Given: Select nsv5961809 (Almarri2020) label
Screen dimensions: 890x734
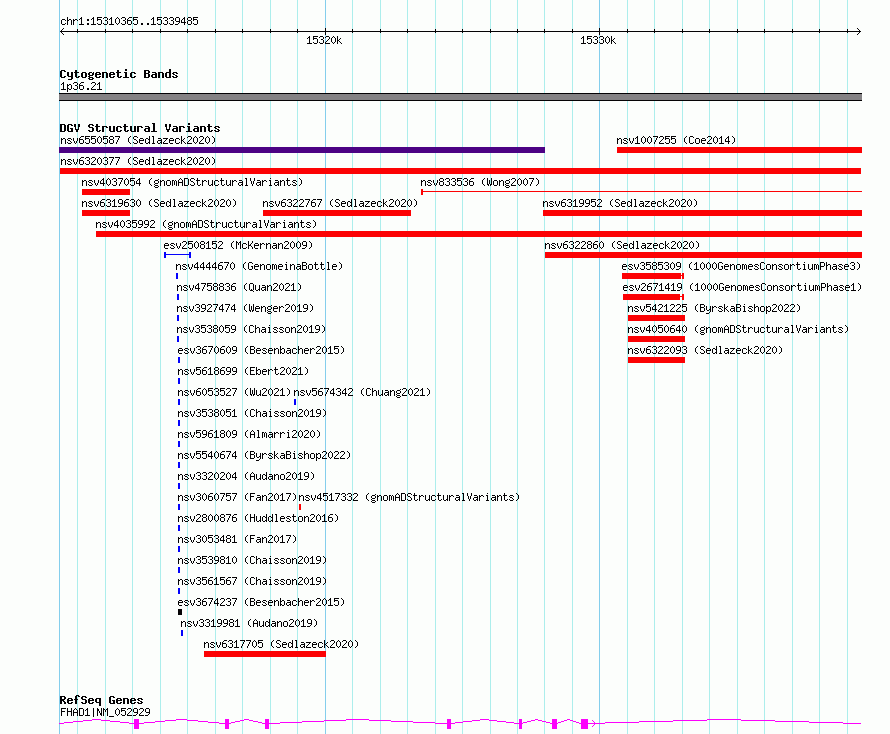Looking at the screenshot, I should pos(249,434).
